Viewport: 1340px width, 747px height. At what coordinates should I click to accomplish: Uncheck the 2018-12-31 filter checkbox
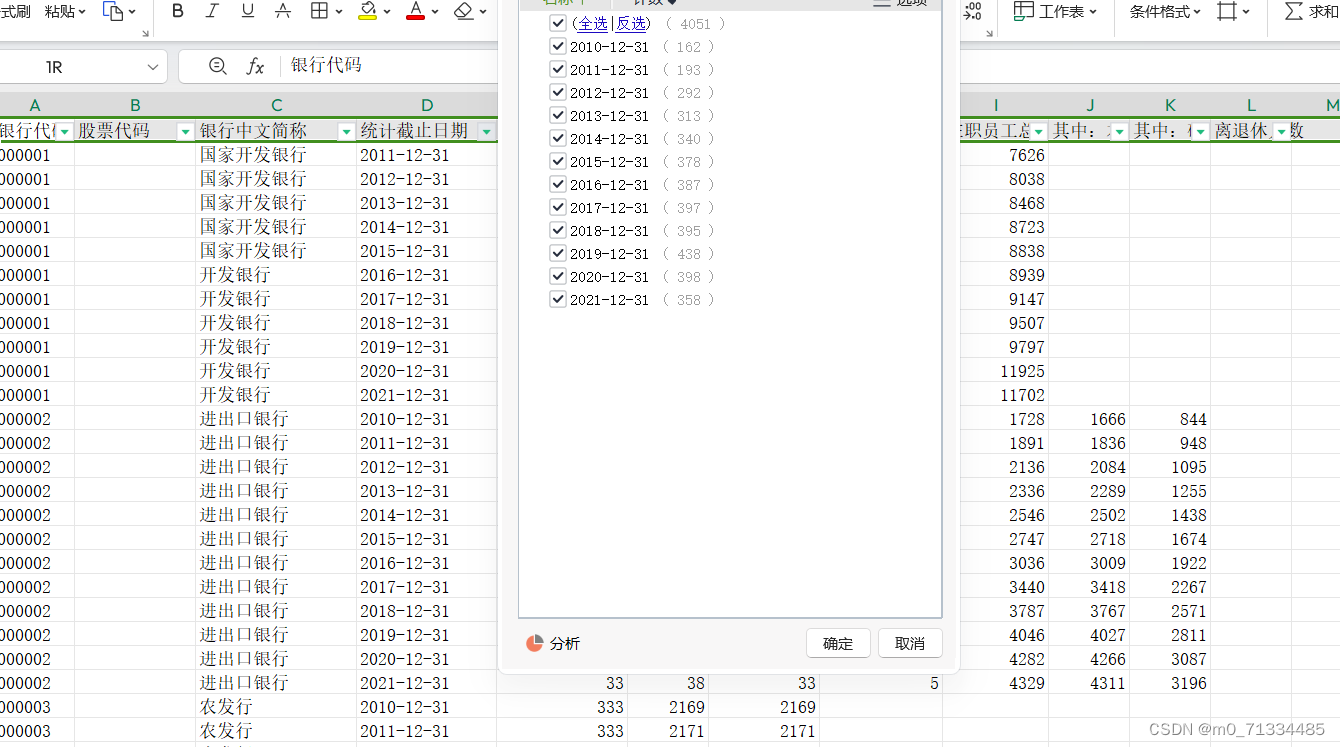coord(558,230)
